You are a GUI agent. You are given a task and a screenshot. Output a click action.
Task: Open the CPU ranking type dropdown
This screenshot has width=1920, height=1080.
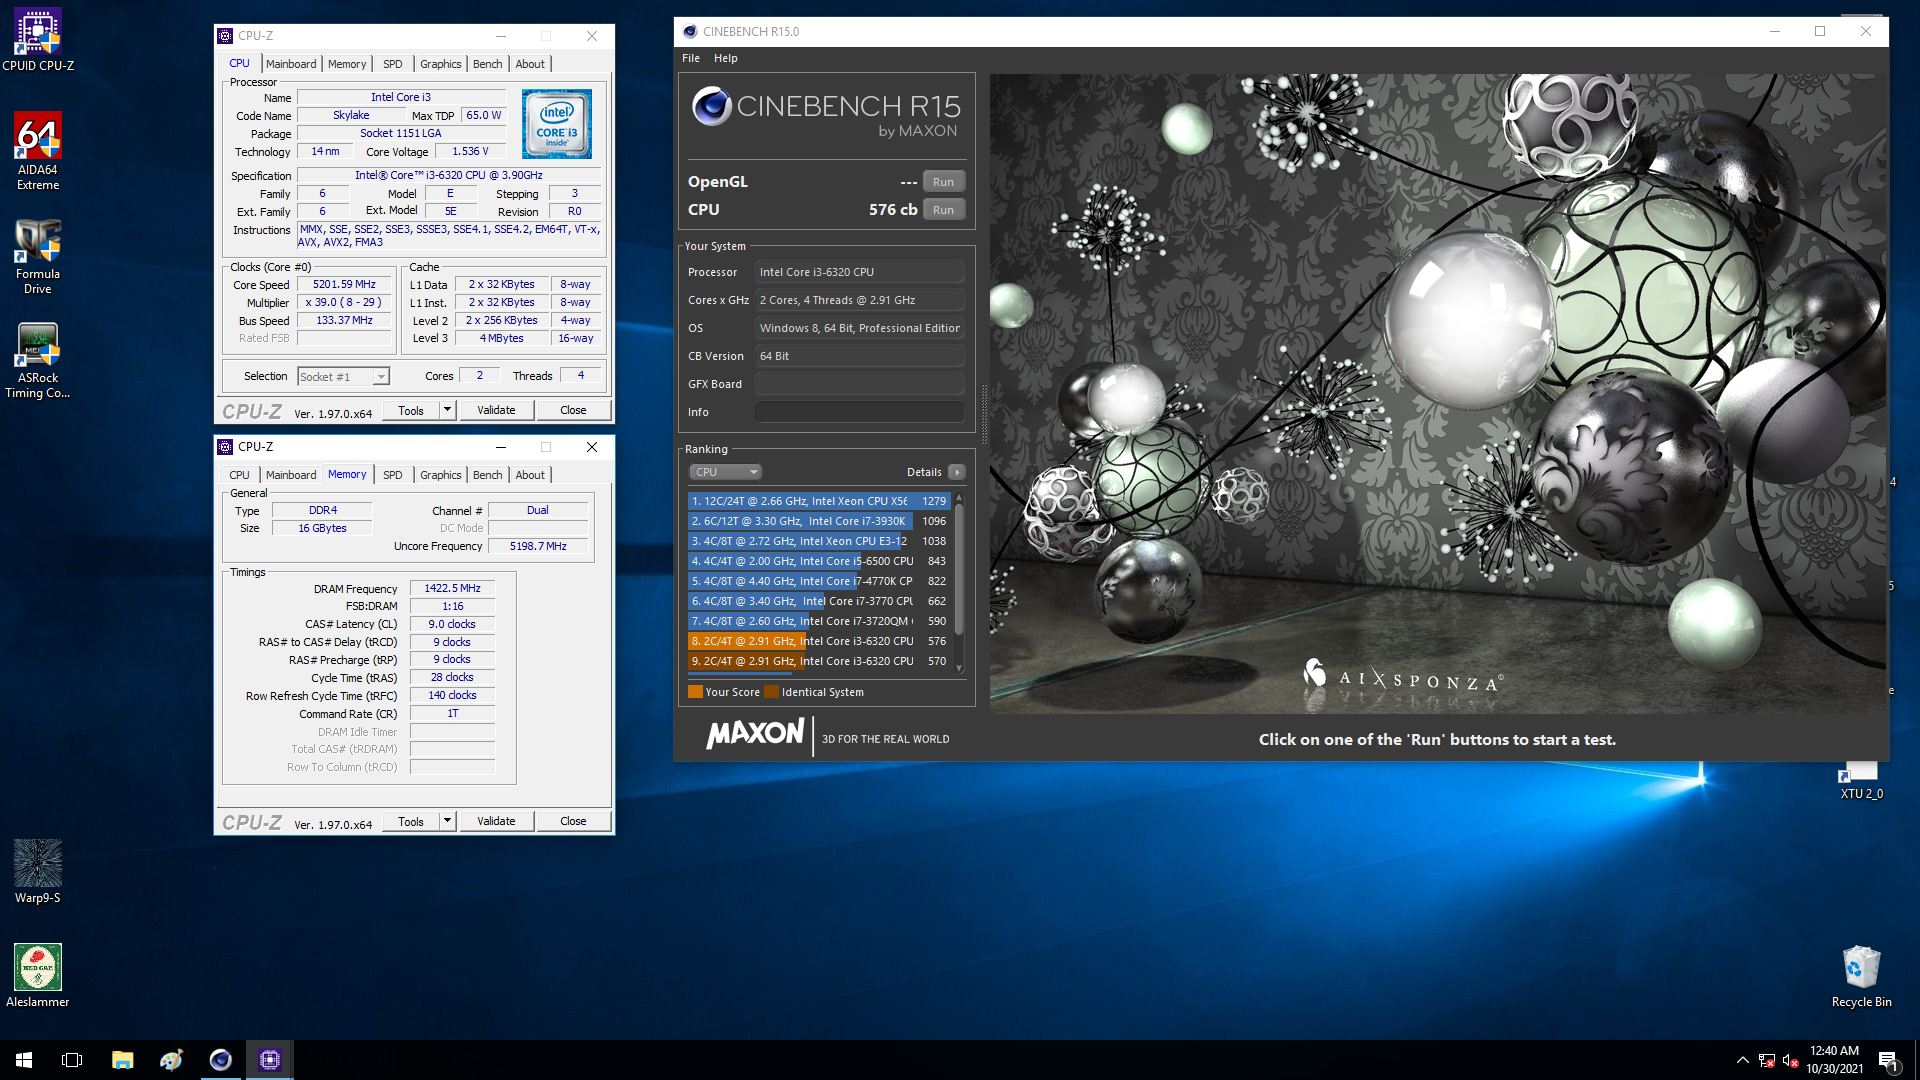pos(725,472)
